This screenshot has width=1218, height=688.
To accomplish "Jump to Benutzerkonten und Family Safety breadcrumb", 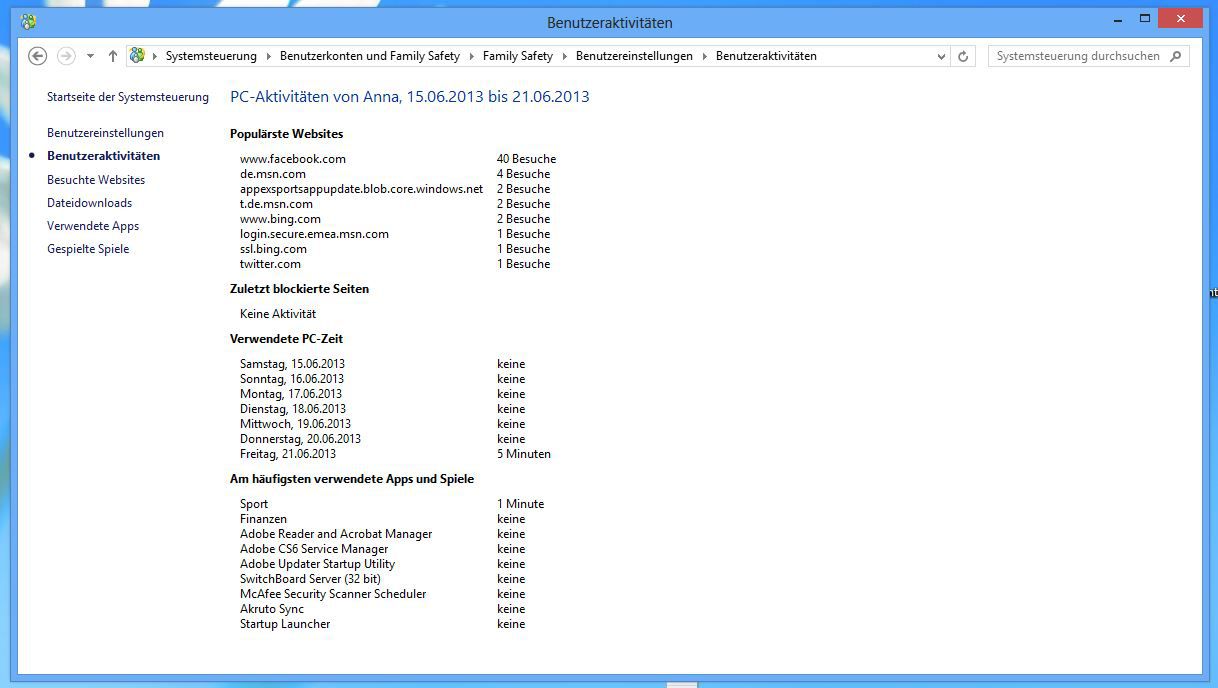I will (369, 56).
